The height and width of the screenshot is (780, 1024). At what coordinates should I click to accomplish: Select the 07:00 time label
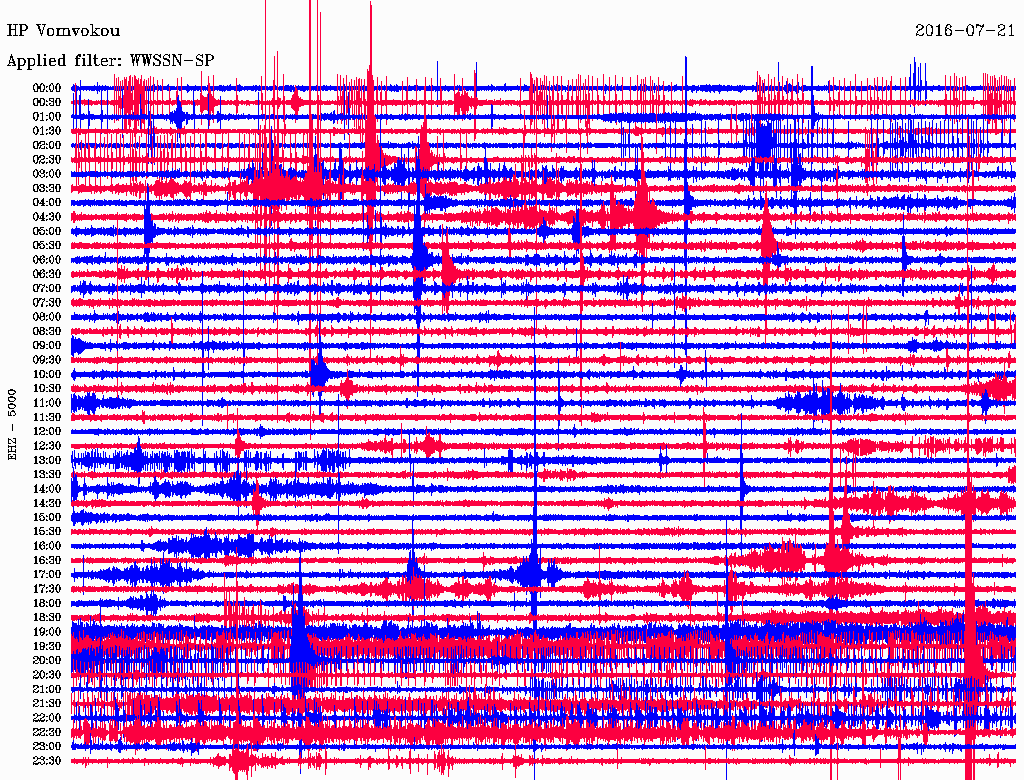point(47,288)
